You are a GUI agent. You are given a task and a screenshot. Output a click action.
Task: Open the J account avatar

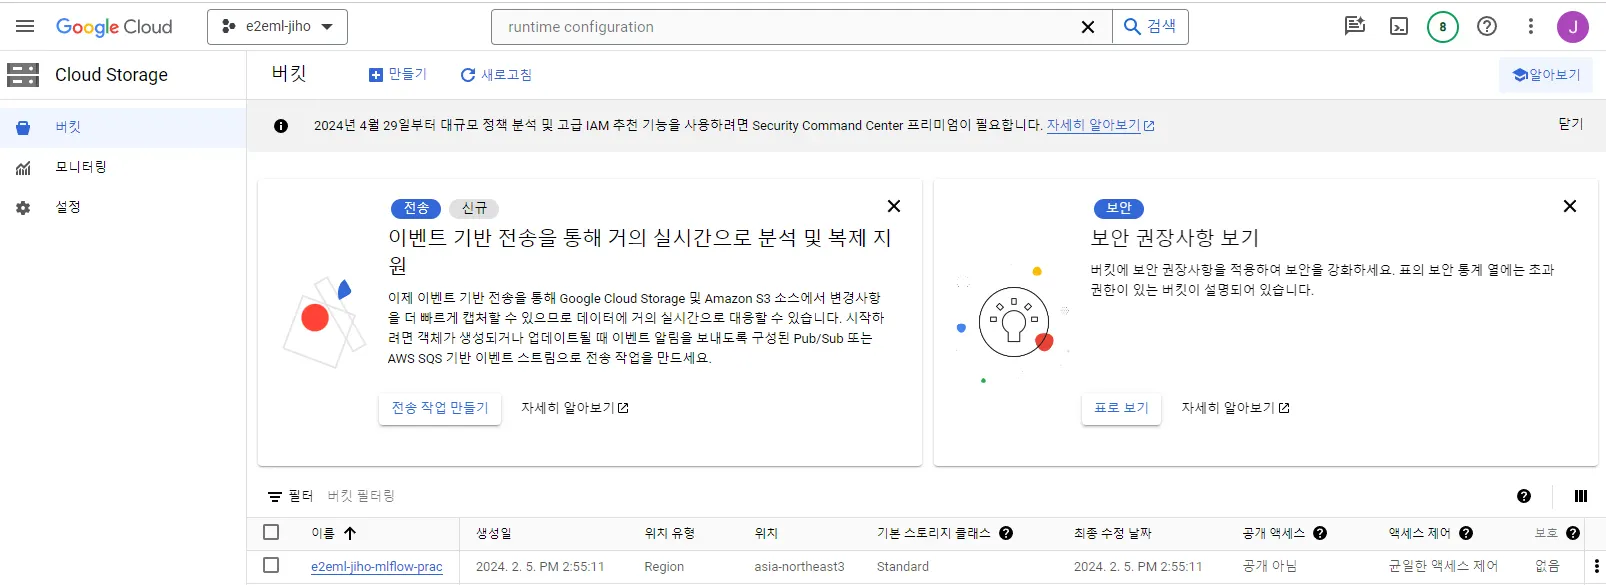point(1573,27)
